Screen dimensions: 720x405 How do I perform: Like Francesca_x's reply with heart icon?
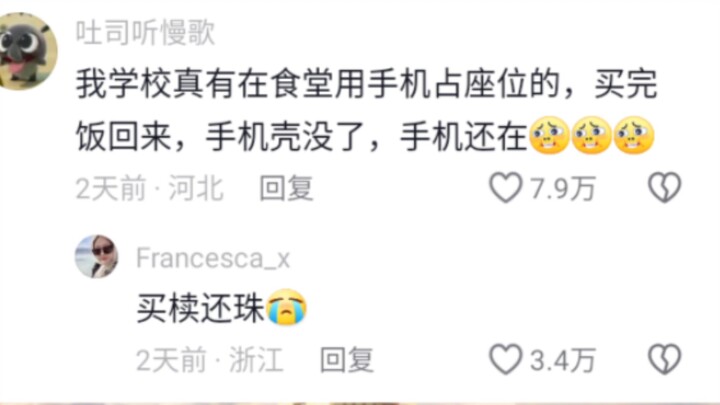pos(506,359)
